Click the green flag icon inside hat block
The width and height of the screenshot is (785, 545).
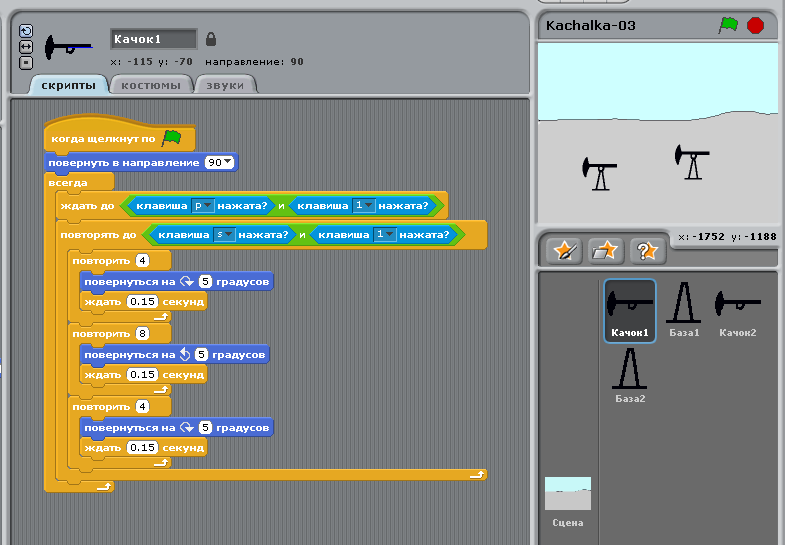click(172, 137)
